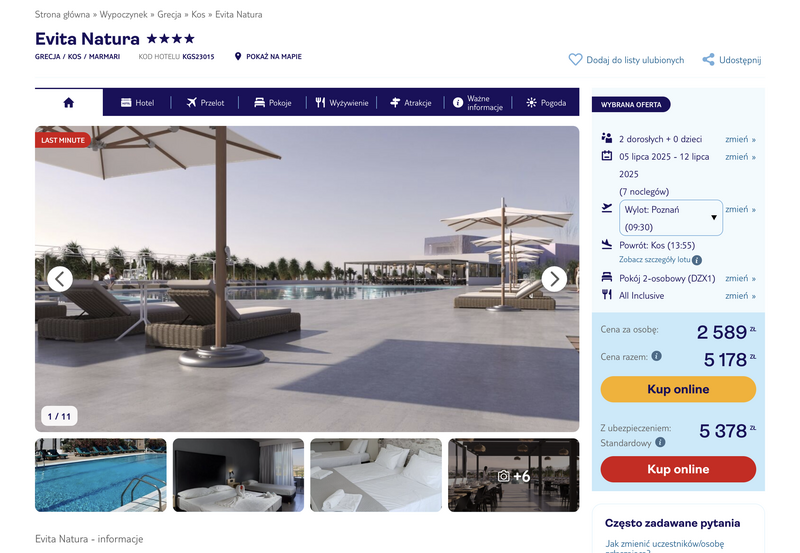Change the Pokój 2-osobowy room type

740,279
